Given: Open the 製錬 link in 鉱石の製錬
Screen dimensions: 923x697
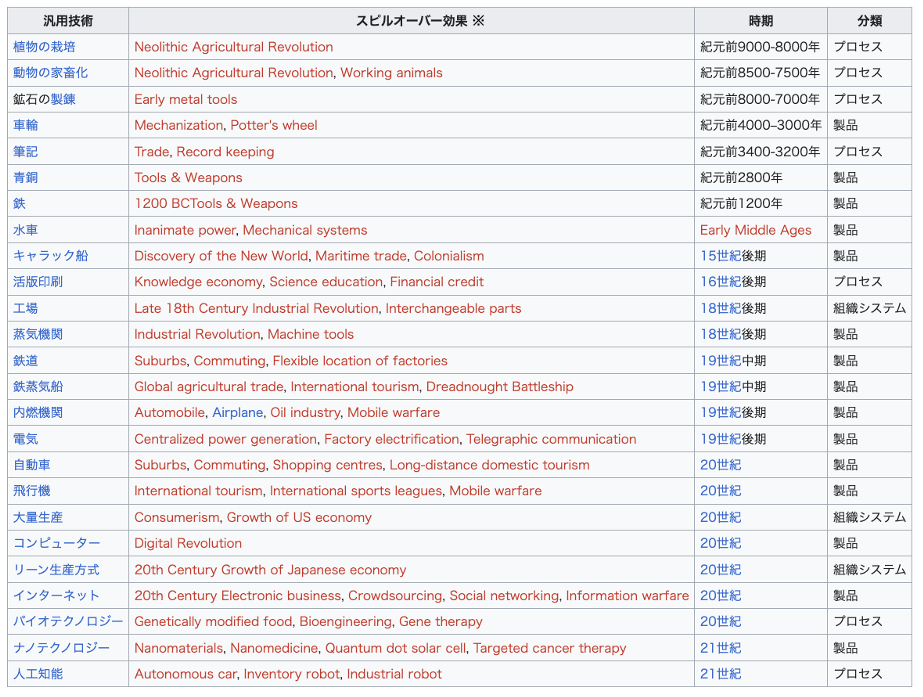Looking at the screenshot, I should pyautogui.click(x=63, y=99).
